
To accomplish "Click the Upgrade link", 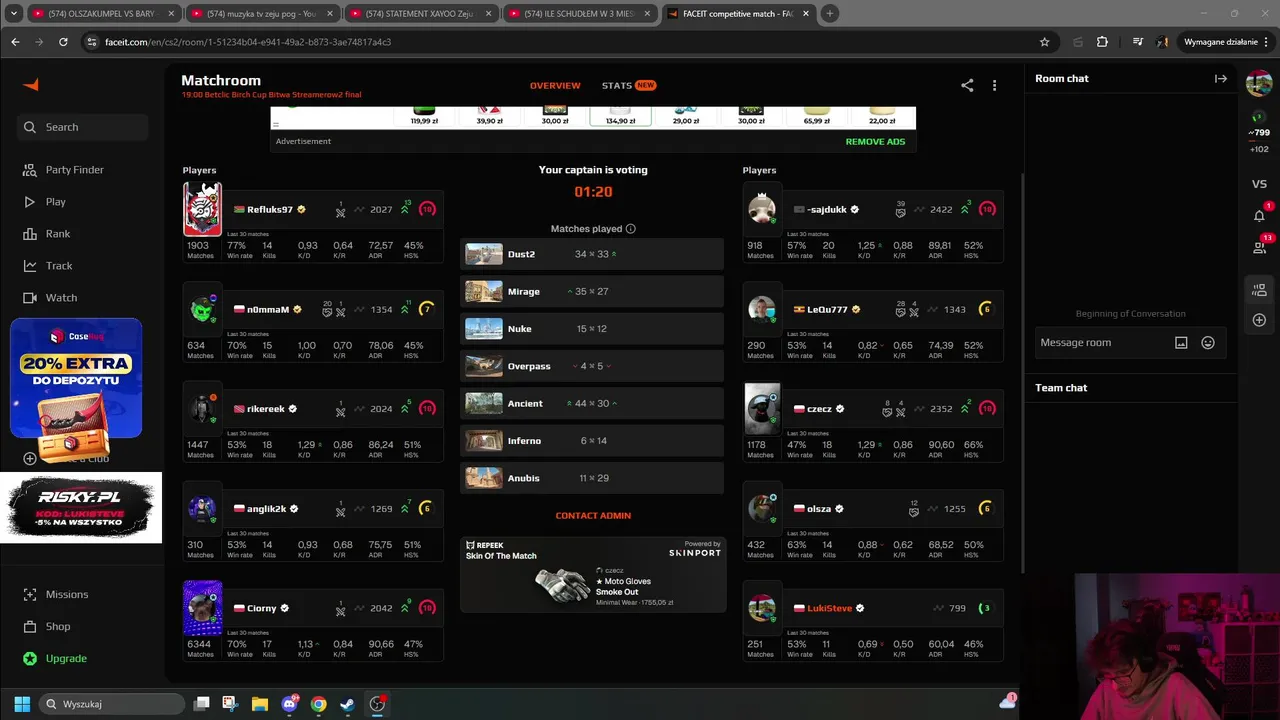I will click(x=55, y=659).
